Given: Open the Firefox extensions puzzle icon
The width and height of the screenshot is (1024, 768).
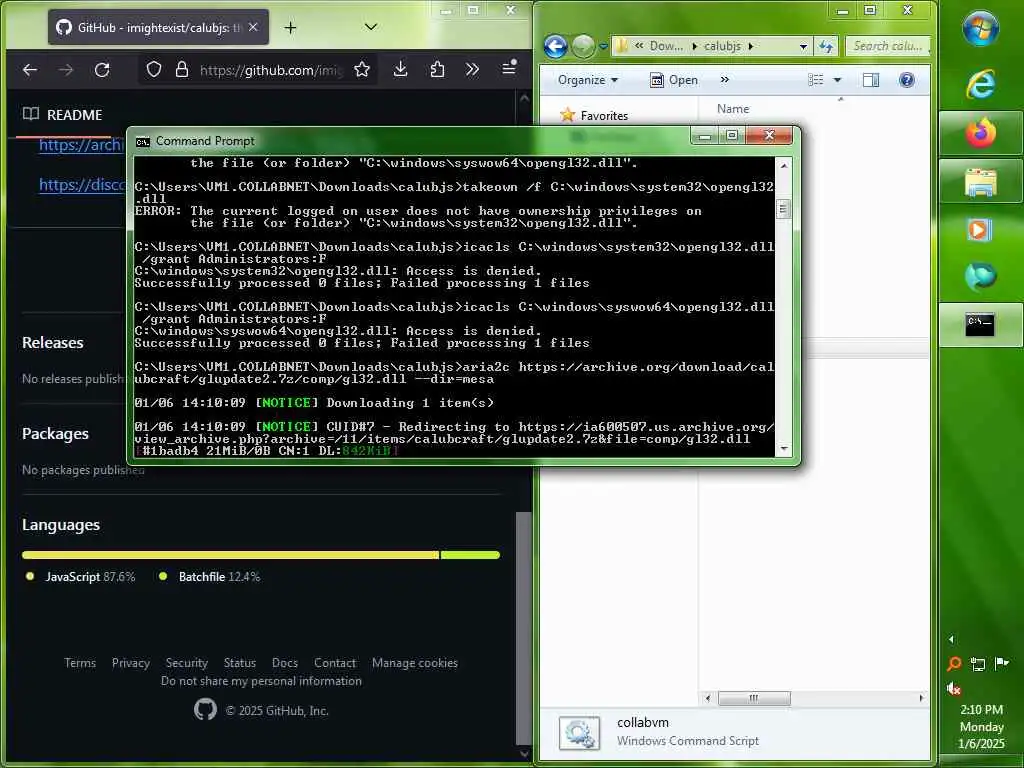Looking at the screenshot, I should pos(437,69).
